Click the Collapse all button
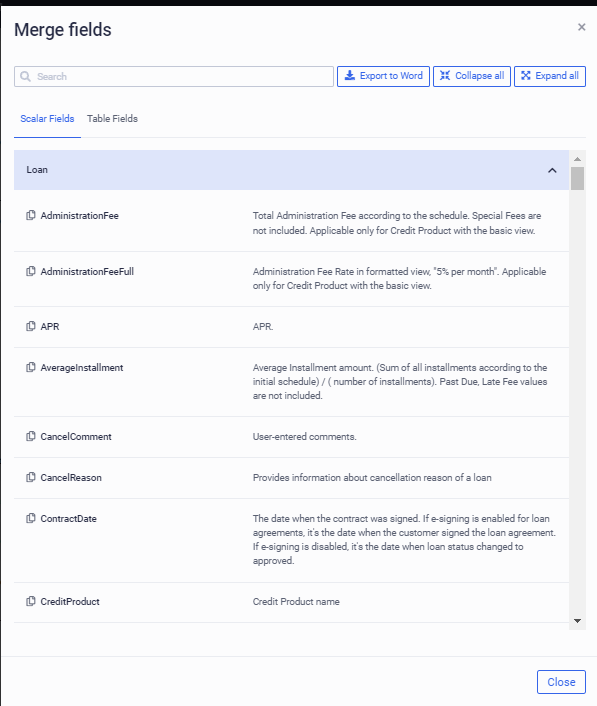 coord(472,76)
